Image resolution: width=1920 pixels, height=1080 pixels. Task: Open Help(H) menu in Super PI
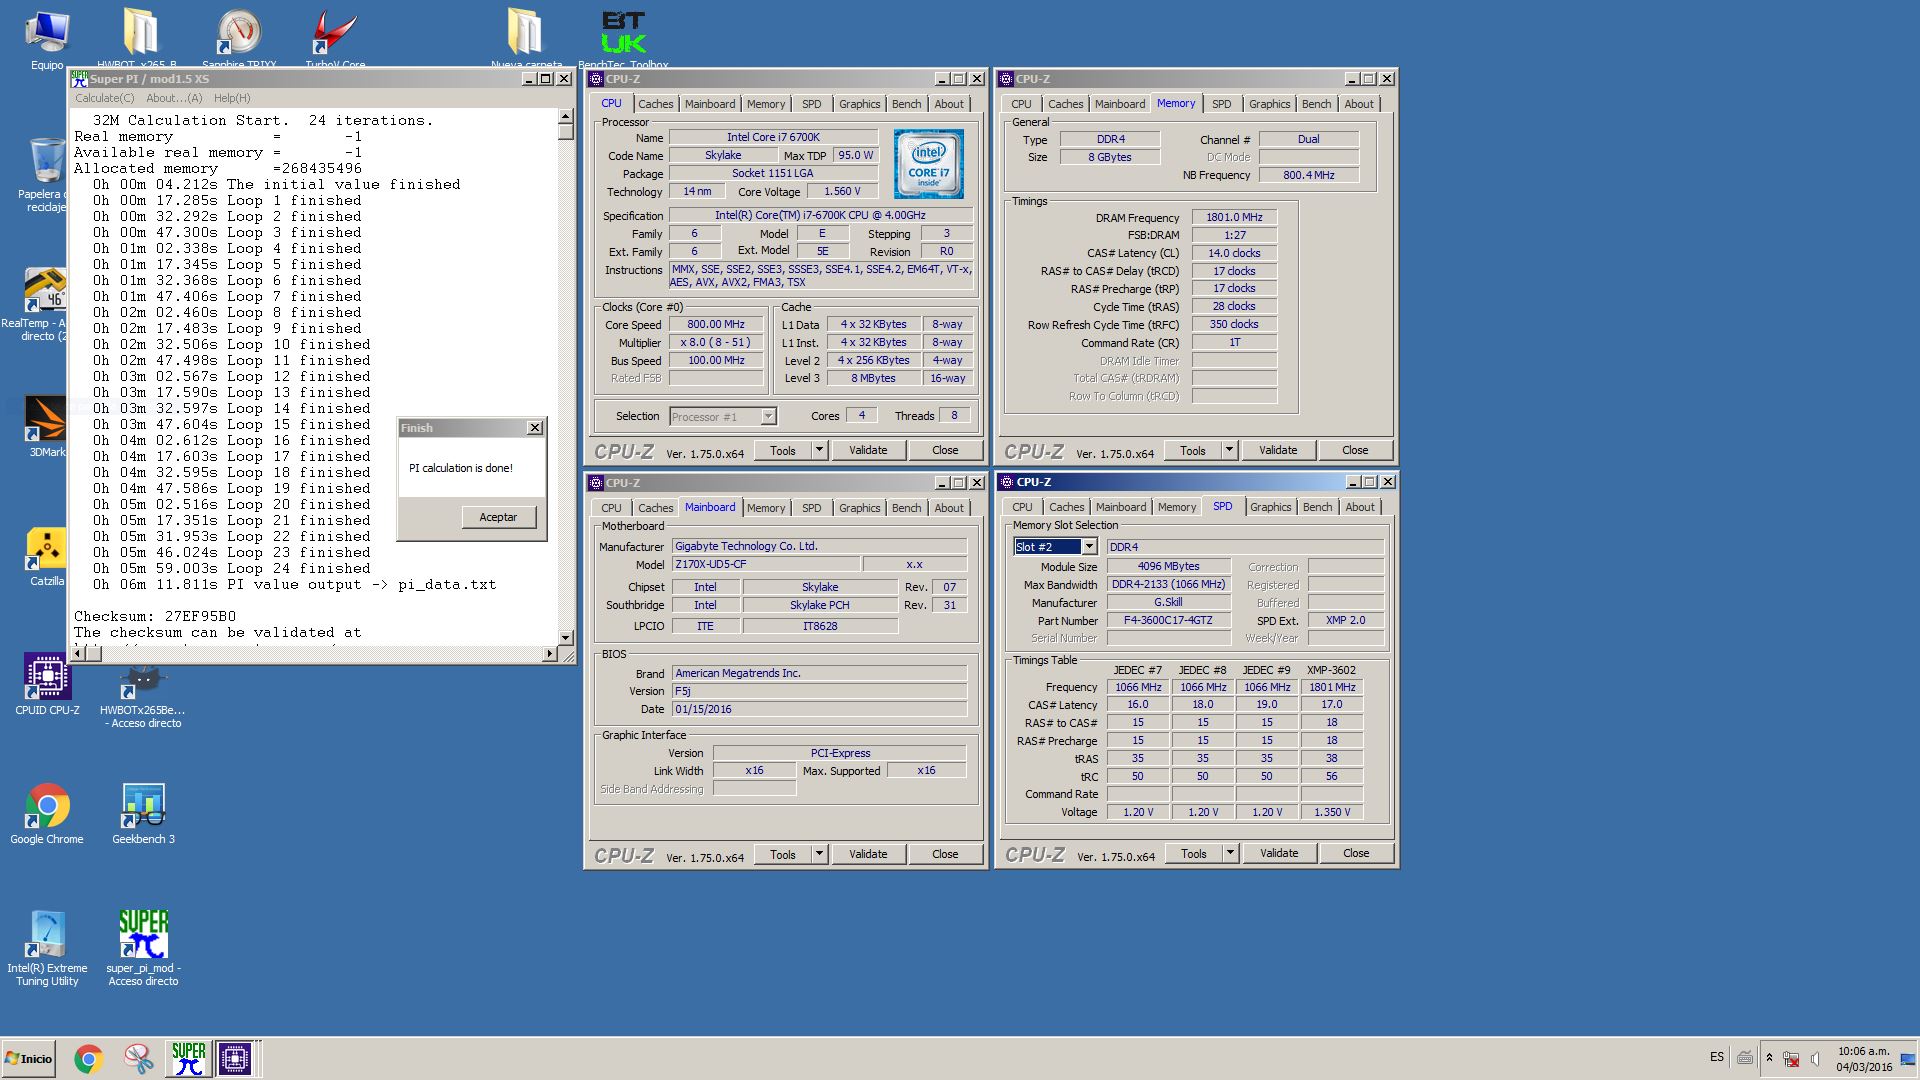[x=232, y=98]
